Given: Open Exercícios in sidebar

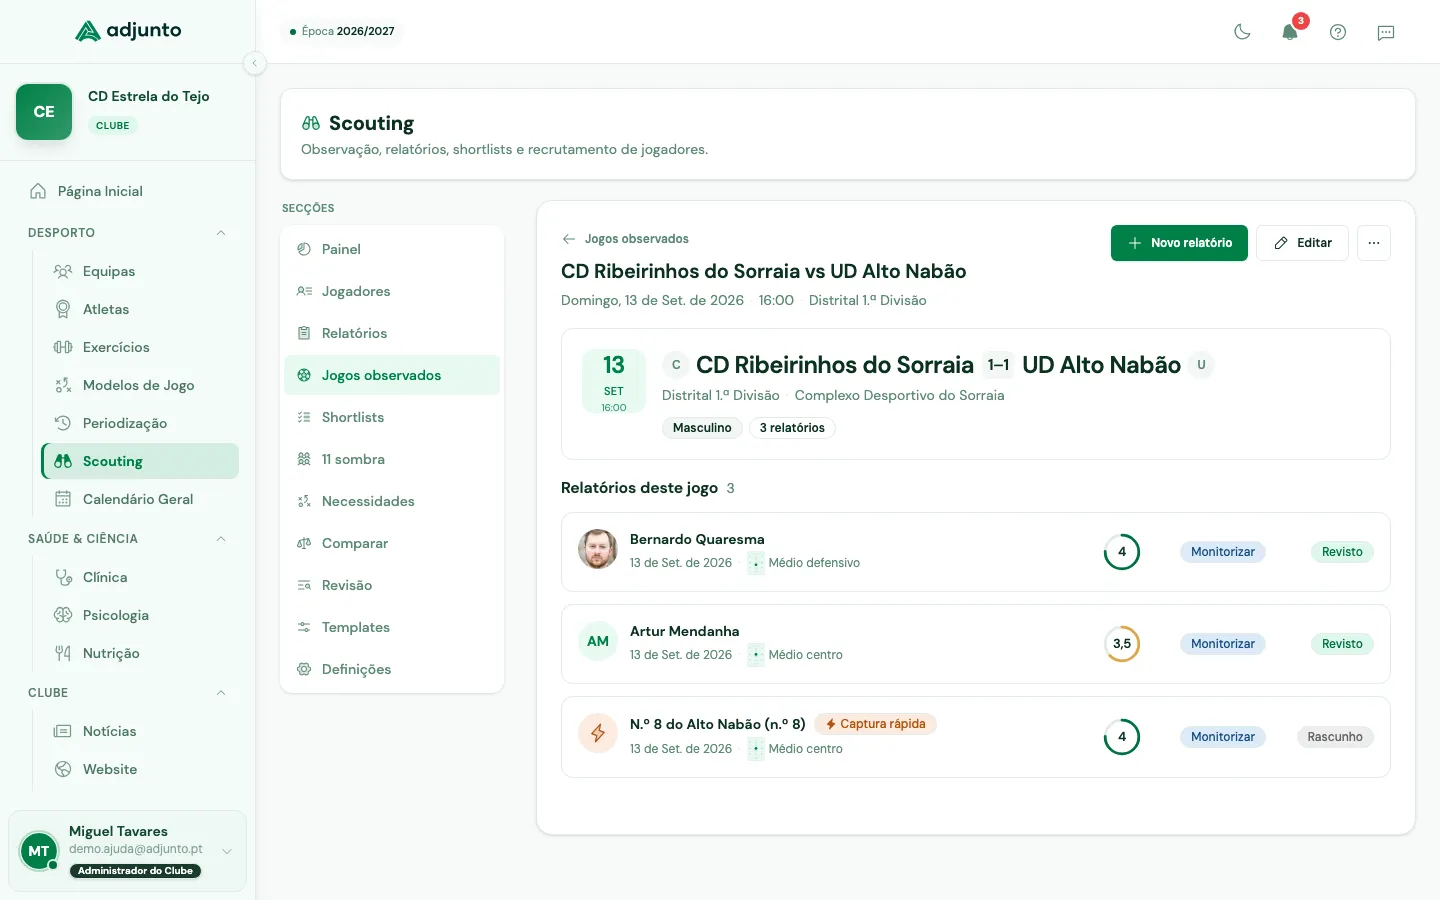Looking at the screenshot, I should pyautogui.click(x=140, y=347).
